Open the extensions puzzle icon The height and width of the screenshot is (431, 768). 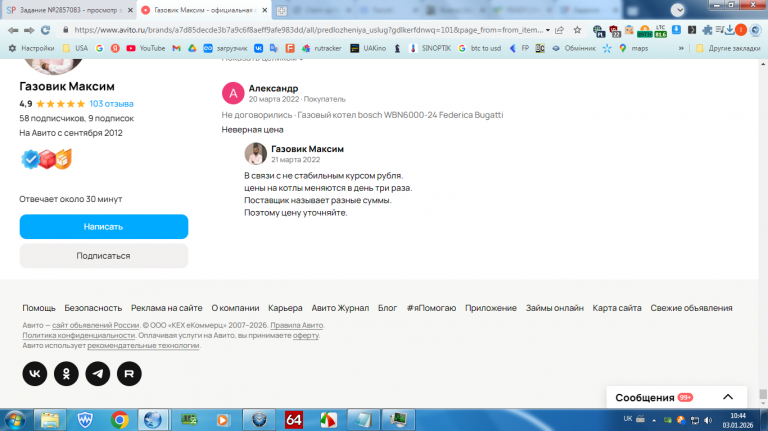pos(707,30)
